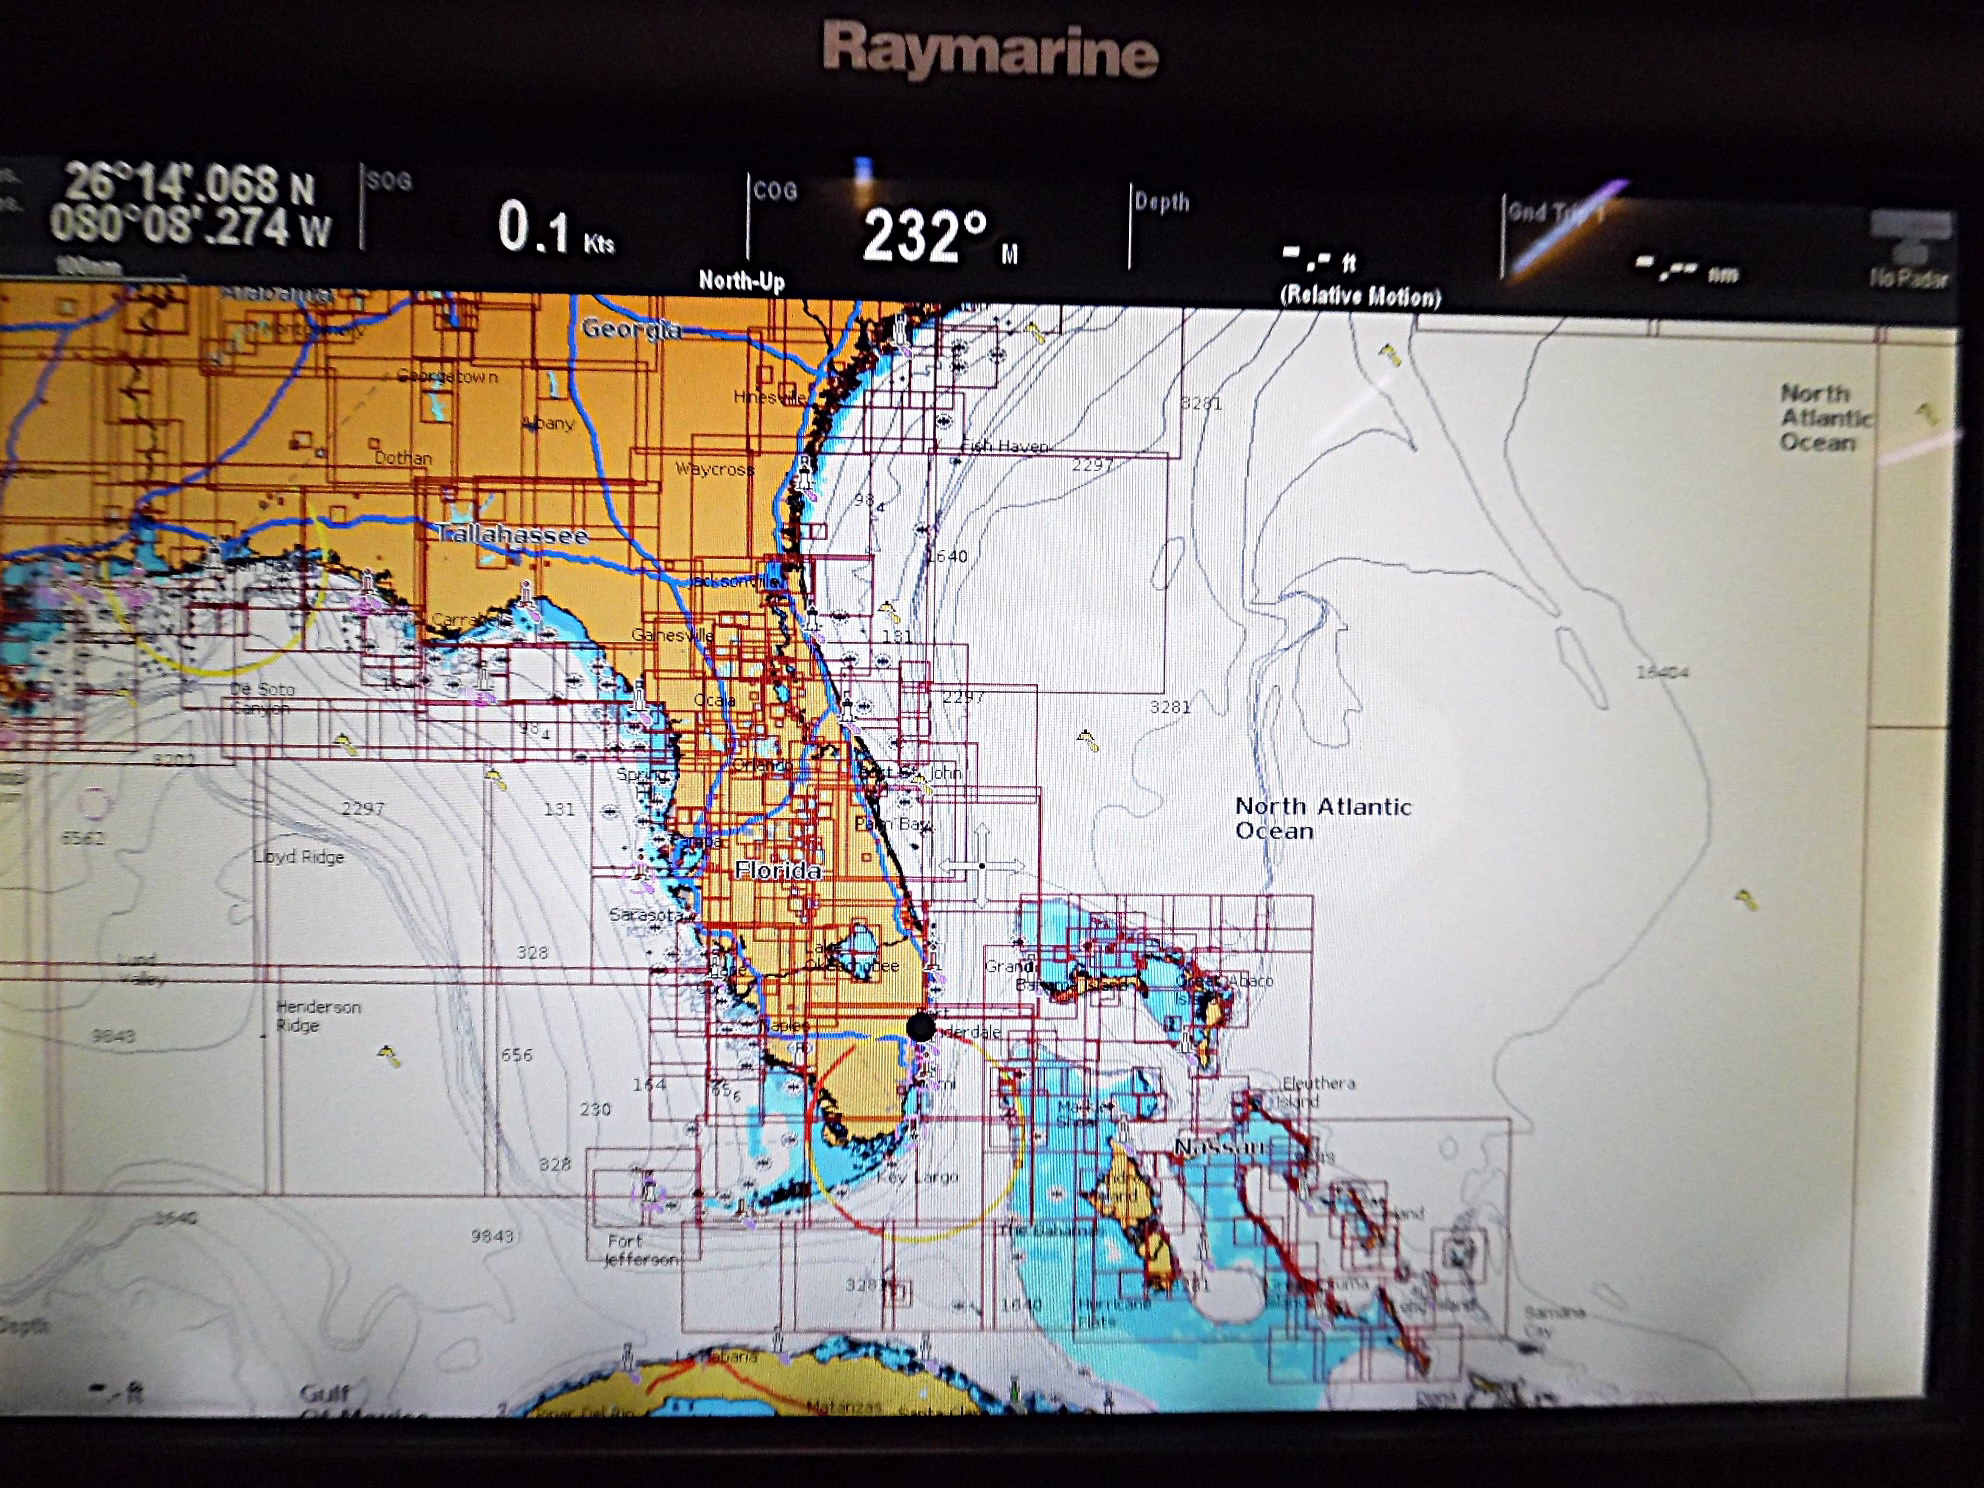Tap the Nassau chart label
1984x1488 pixels.
[x=1222, y=1147]
